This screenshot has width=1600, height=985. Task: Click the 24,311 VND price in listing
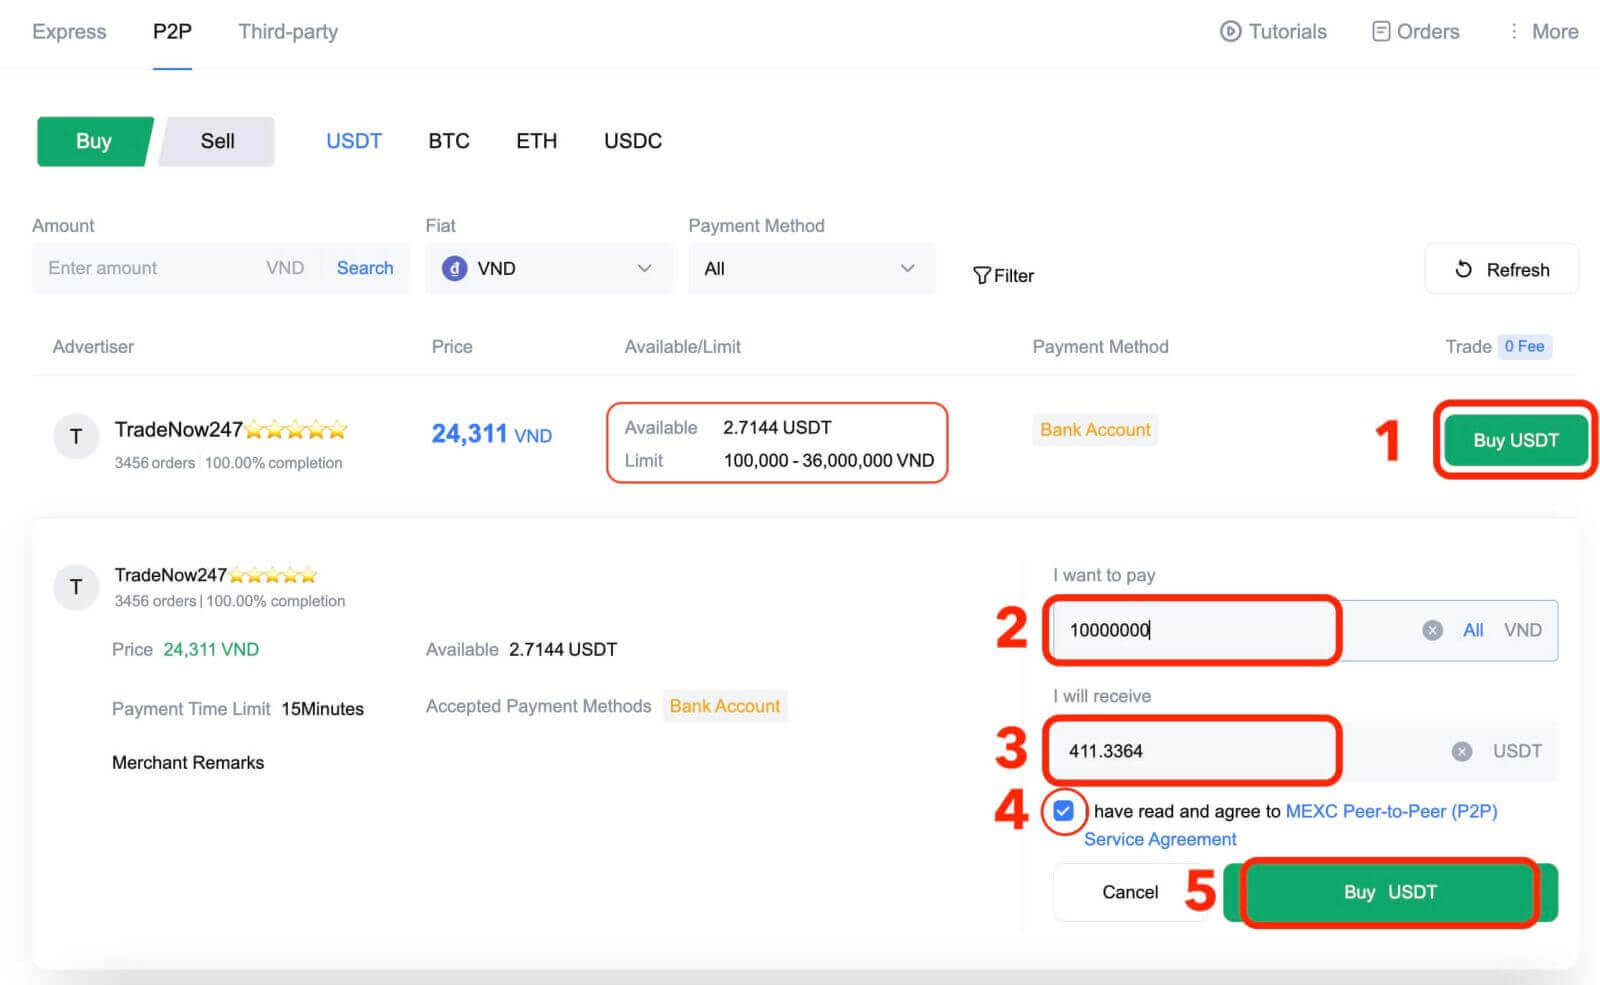pos(491,434)
